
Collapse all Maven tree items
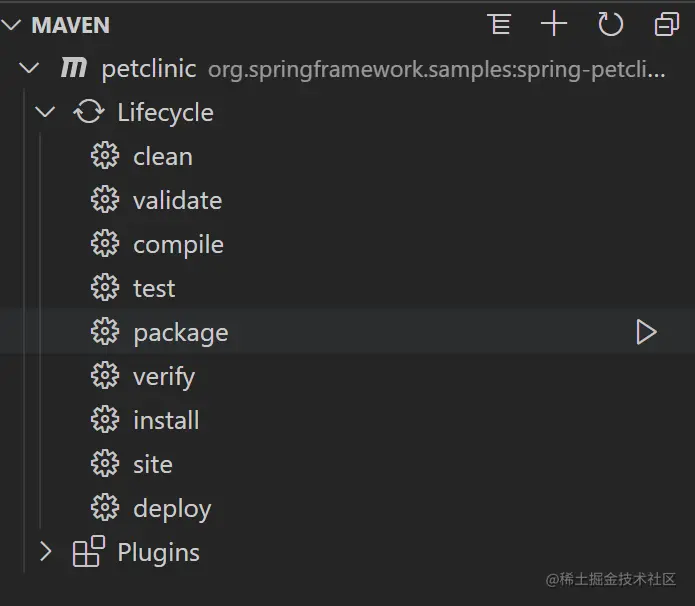point(667,24)
